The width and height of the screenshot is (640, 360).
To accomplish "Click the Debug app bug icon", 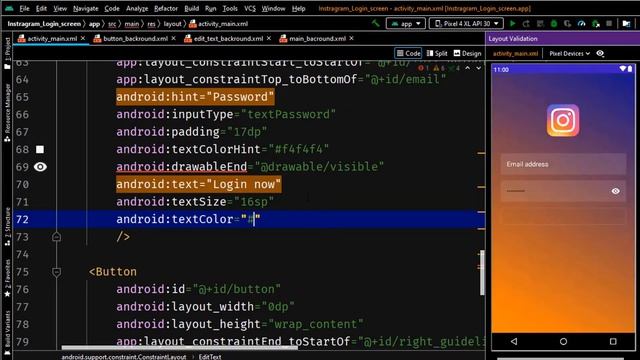I will point(554,24).
